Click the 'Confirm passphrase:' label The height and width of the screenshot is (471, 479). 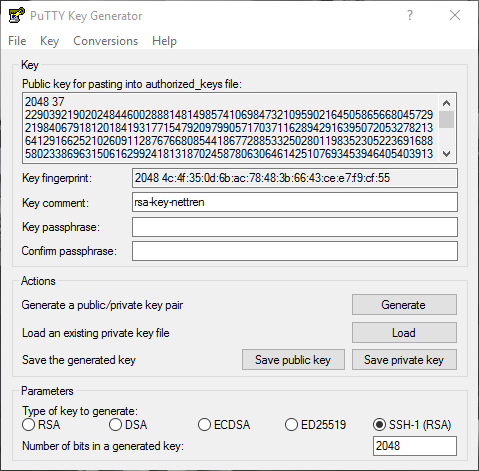[69, 251]
